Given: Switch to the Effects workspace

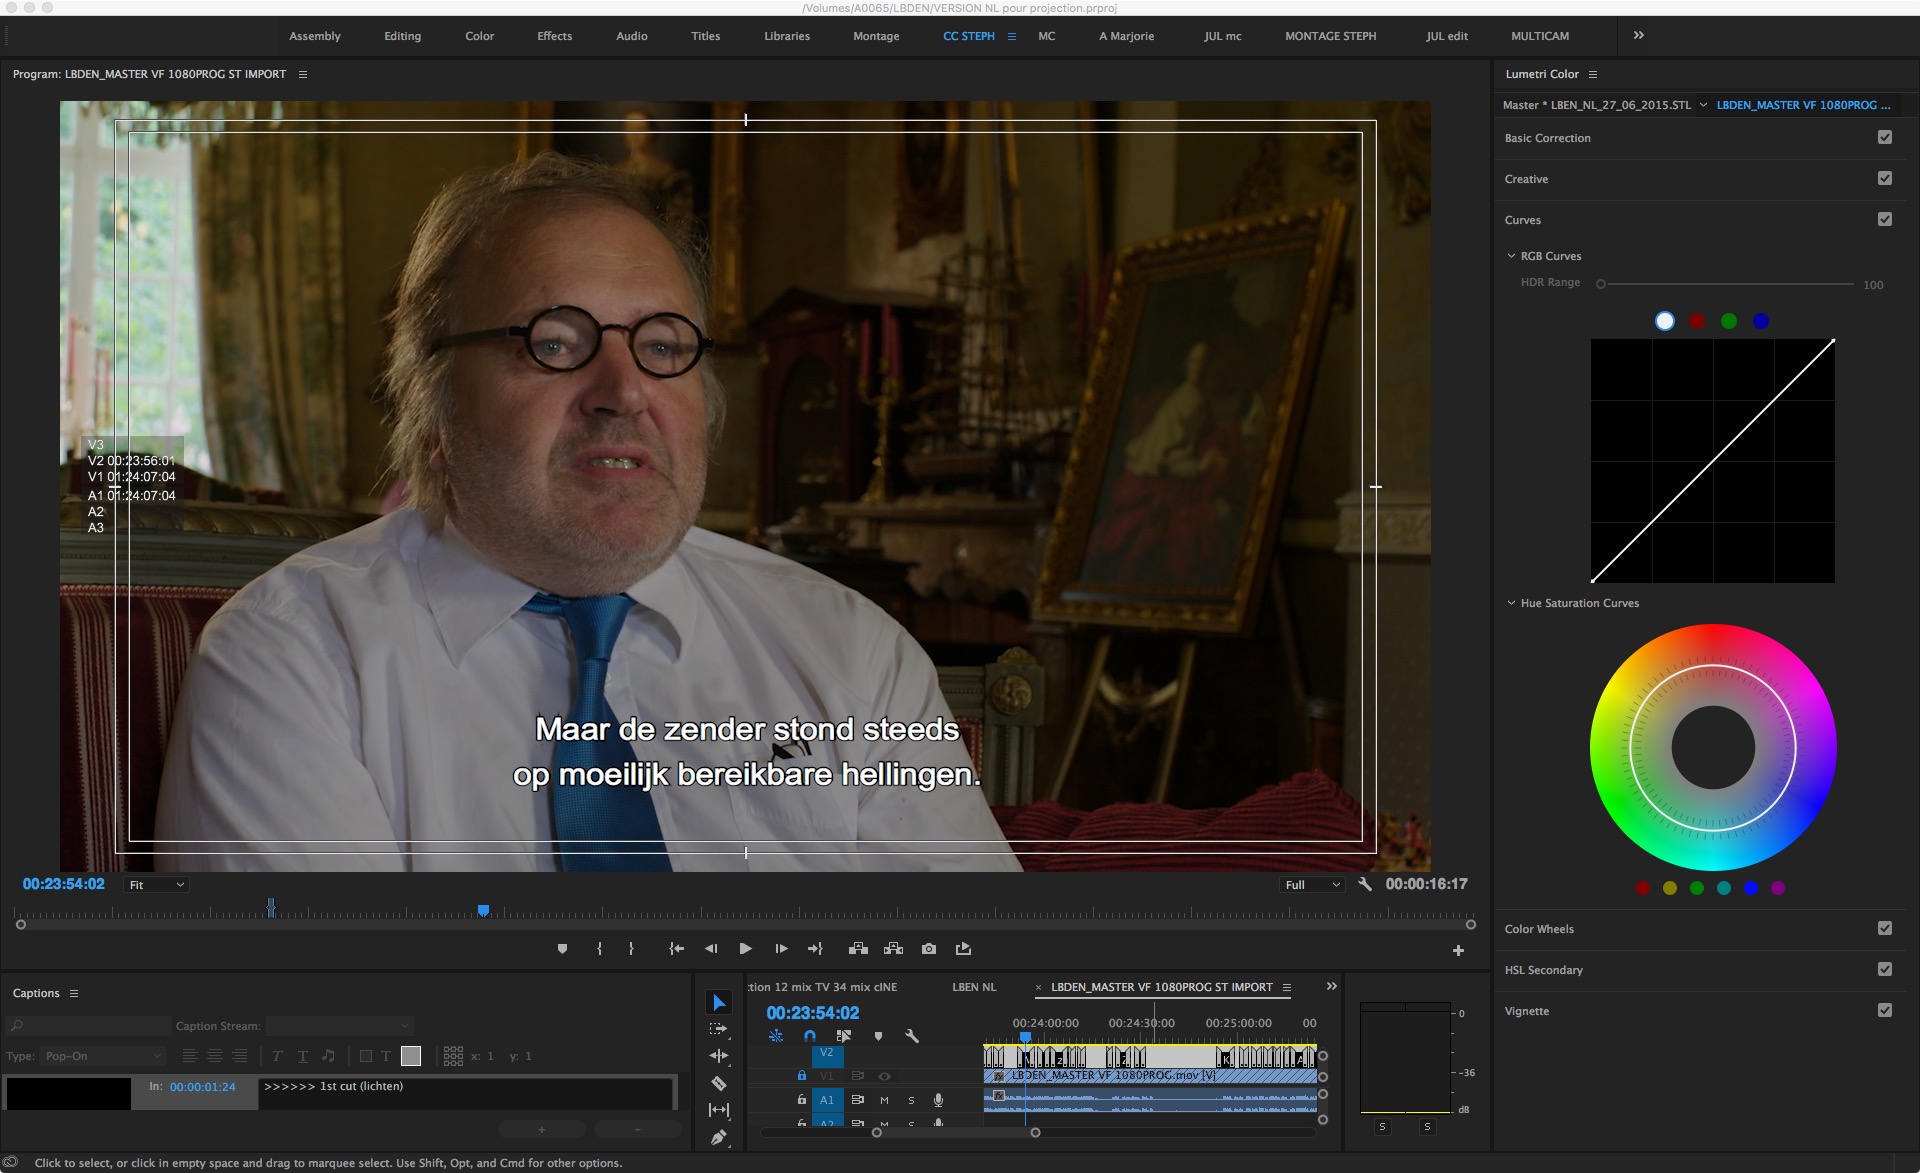Looking at the screenshot, I should [555, 36].
